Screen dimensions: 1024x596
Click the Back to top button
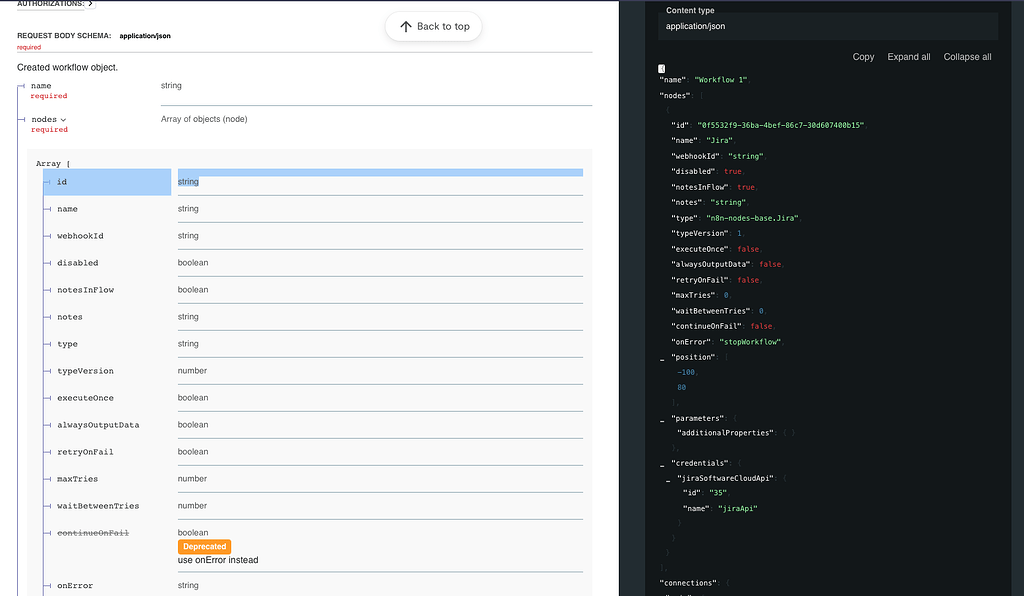point(433,27)
